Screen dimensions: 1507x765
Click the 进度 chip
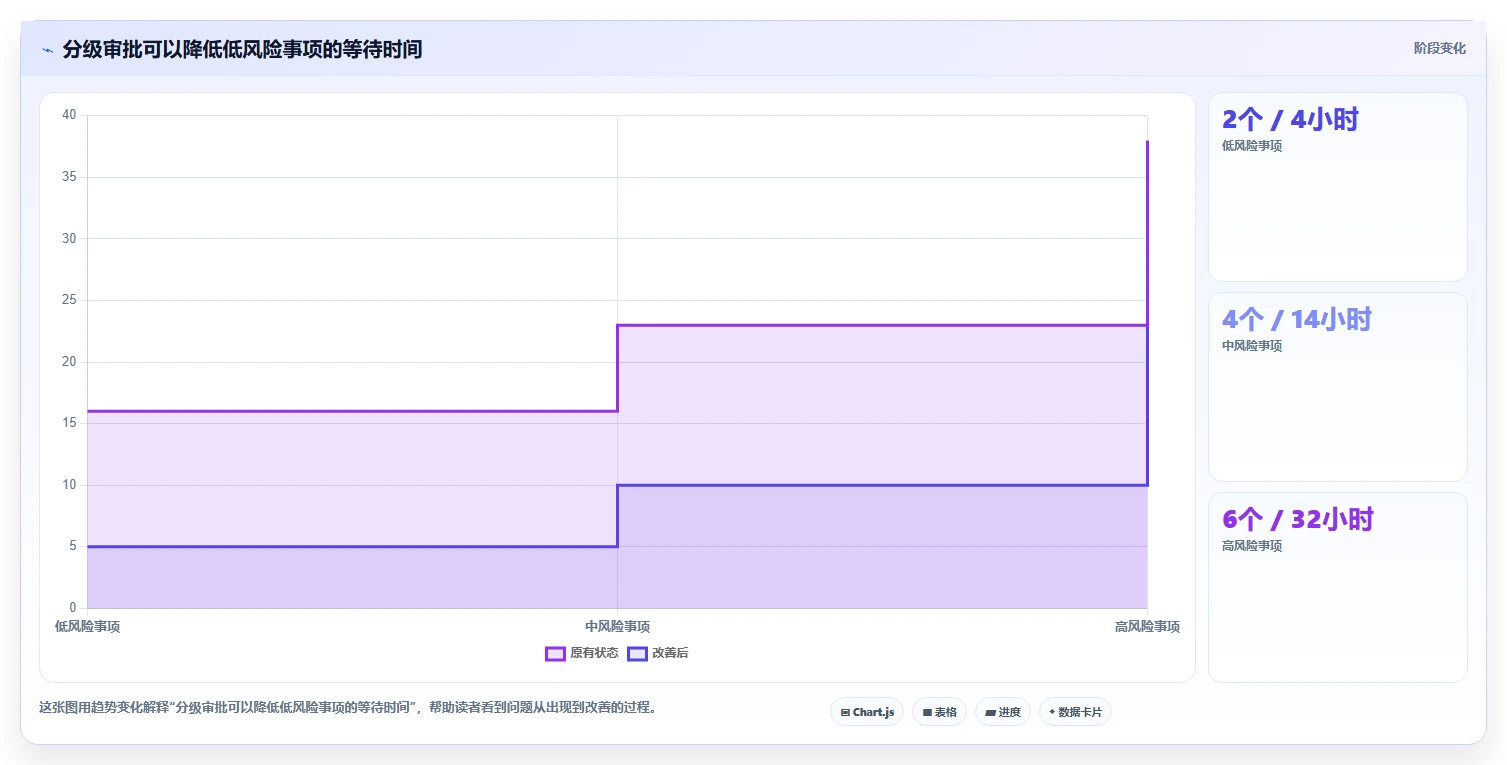click(1003, 712)
